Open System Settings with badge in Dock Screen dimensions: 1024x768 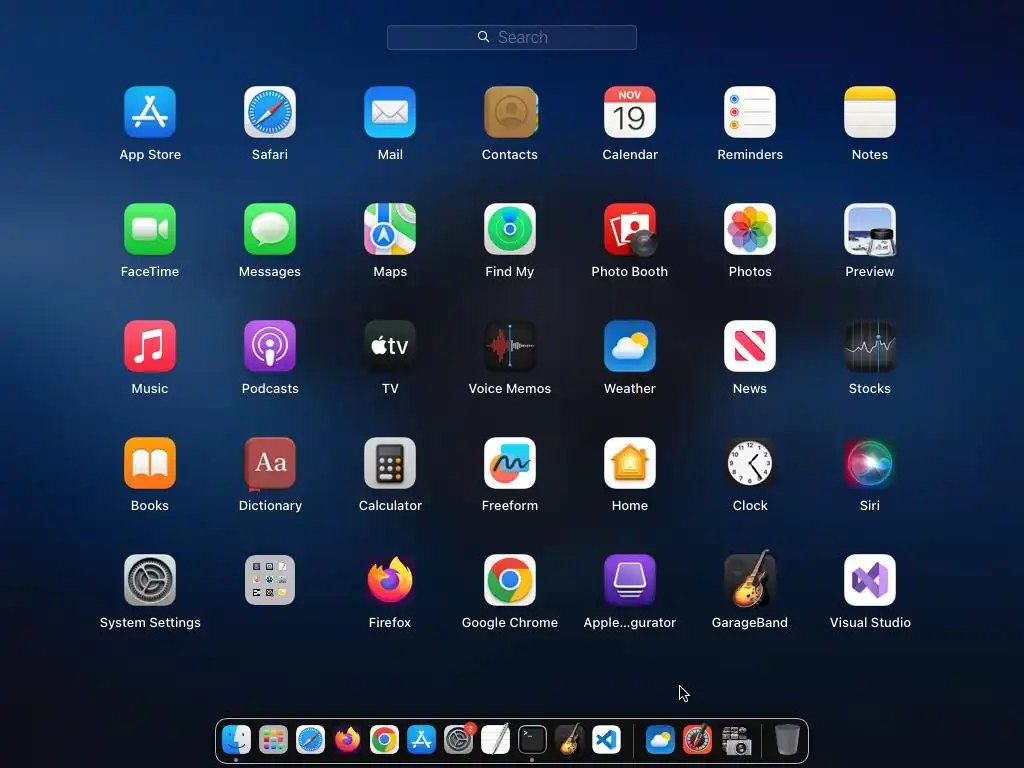[x=458, y=740]
